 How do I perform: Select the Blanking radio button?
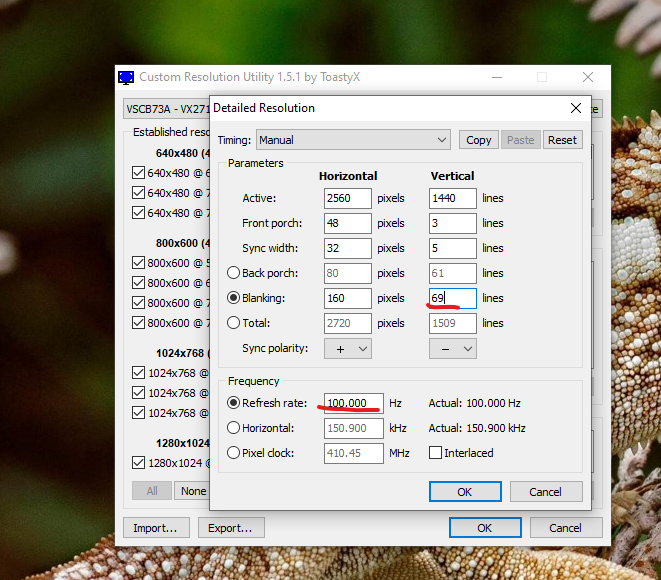(x=233, y=298)
